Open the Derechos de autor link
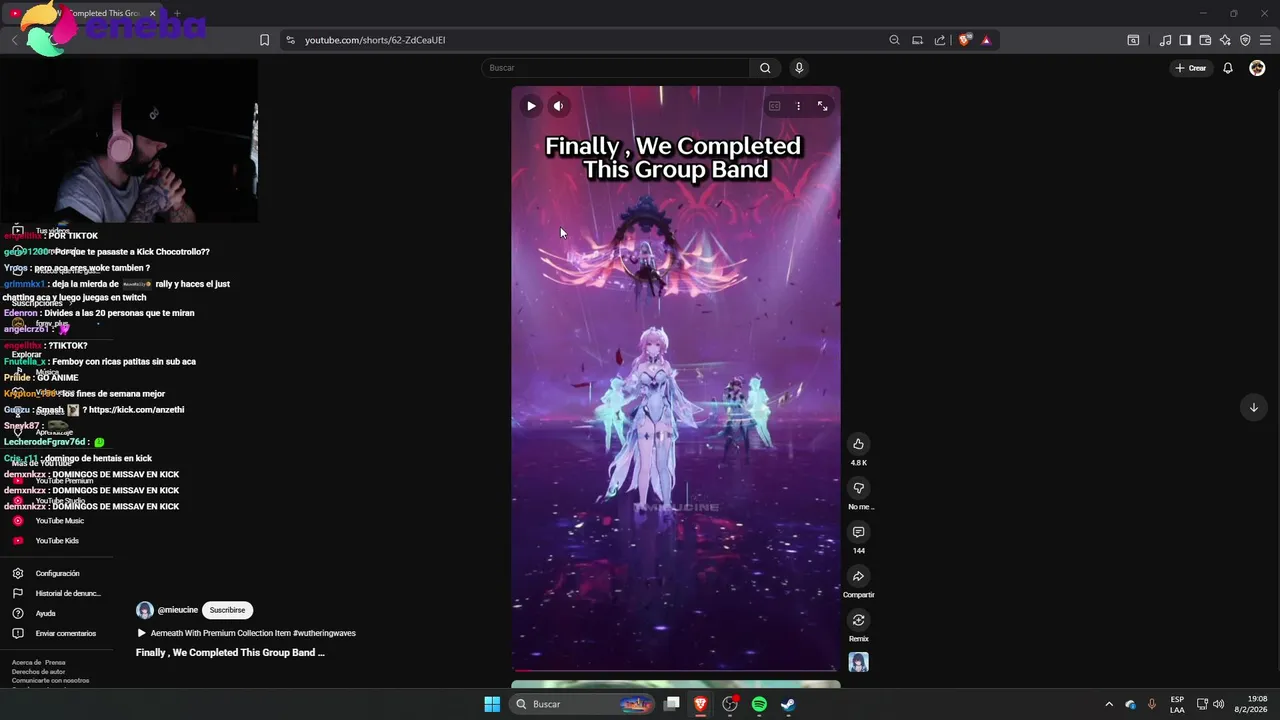1280x720 pixels. click(x=38, y=672)
